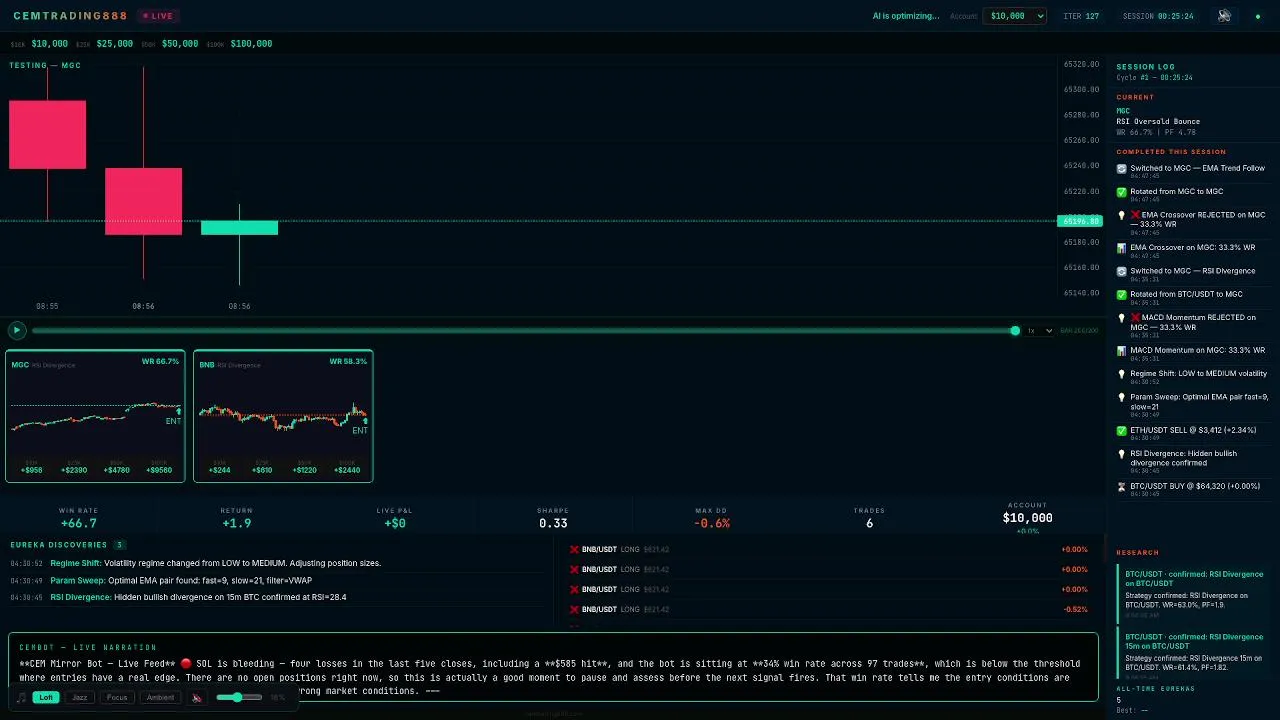Click the Regime Shift discovery link

75,563
